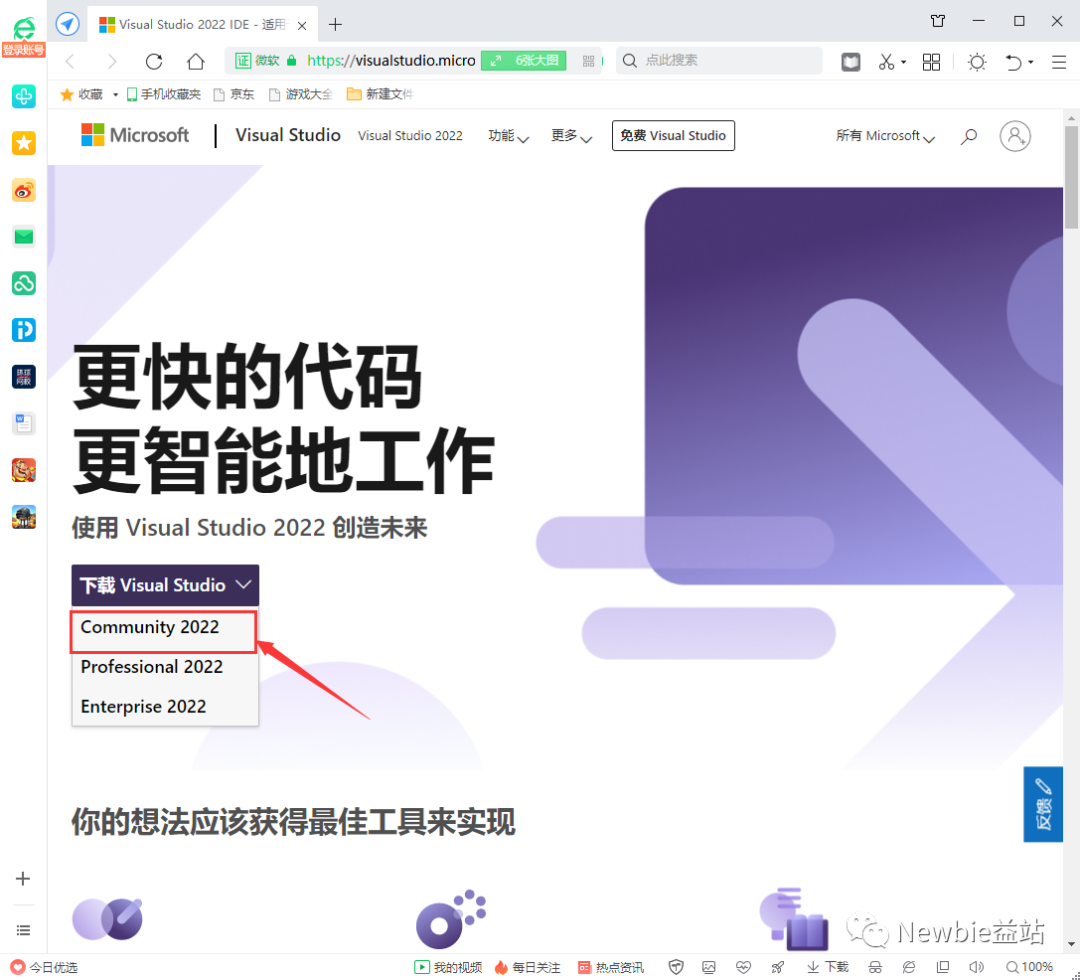This screenshot has width=1080, height=980.
Task: Open the app grid icon near the toolbar
Action: [x=931, y=62]
